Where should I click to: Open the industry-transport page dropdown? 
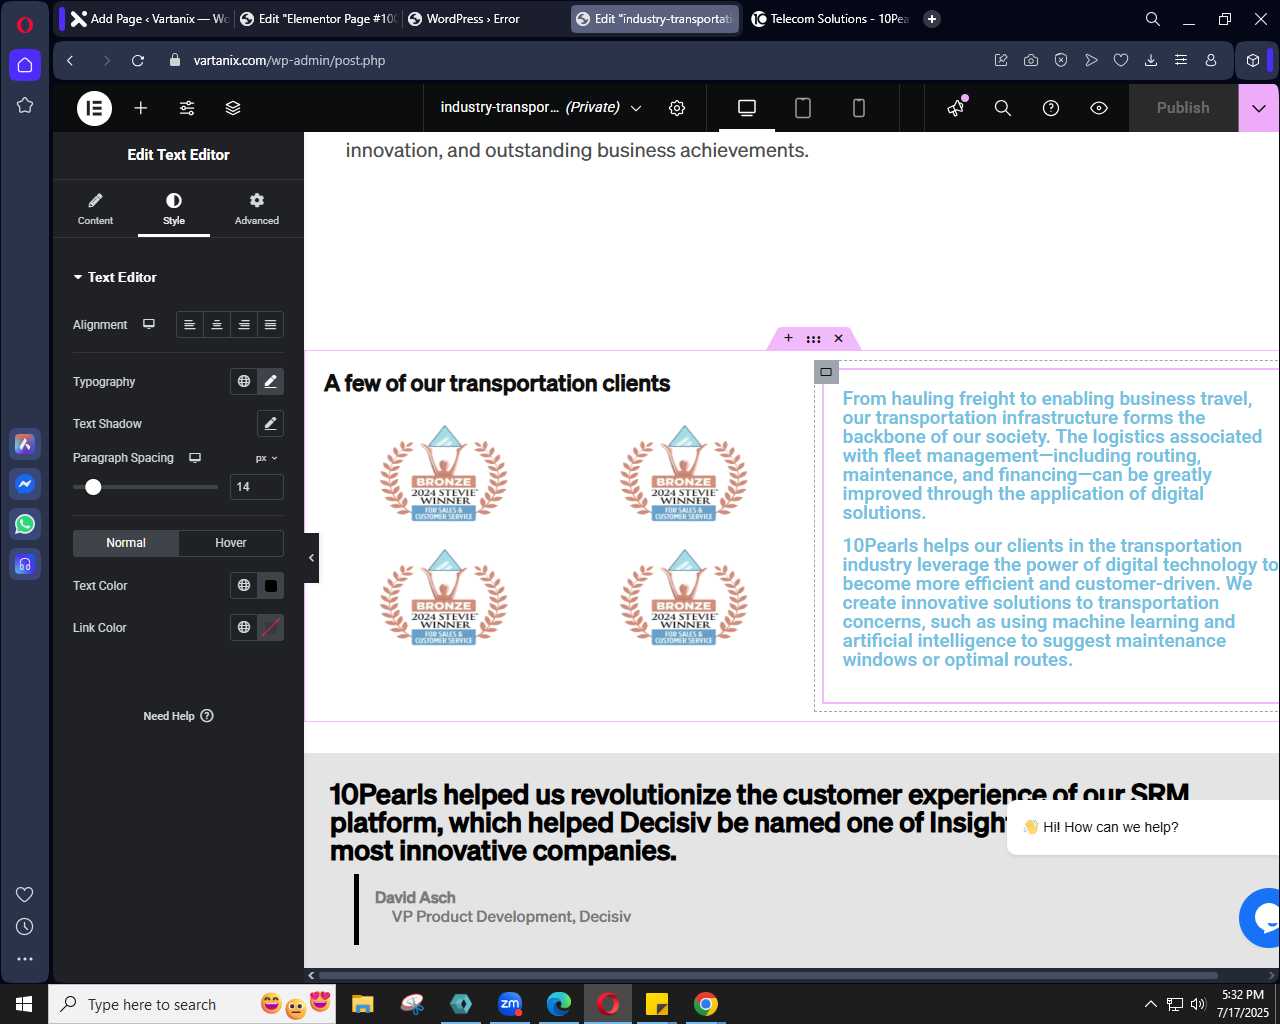541,108
